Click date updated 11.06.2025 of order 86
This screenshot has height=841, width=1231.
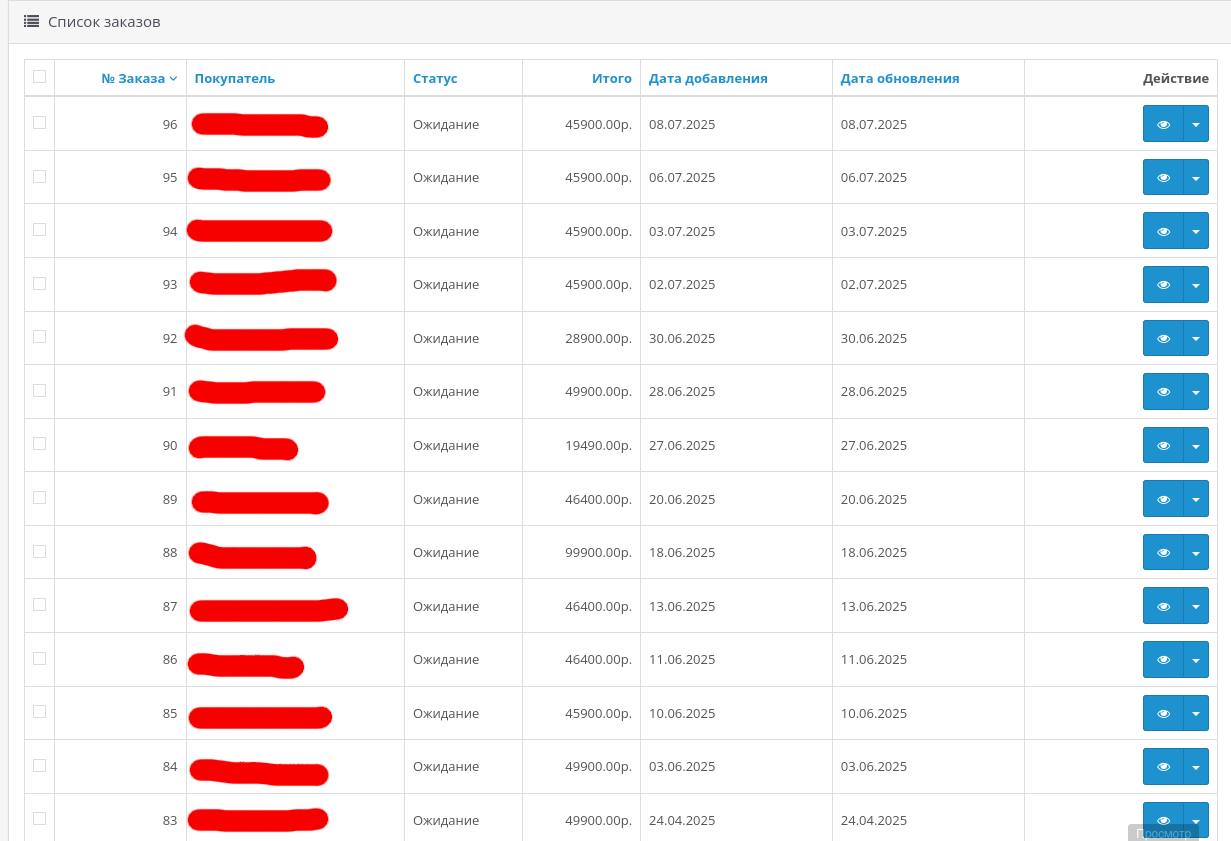pos(874,659)
